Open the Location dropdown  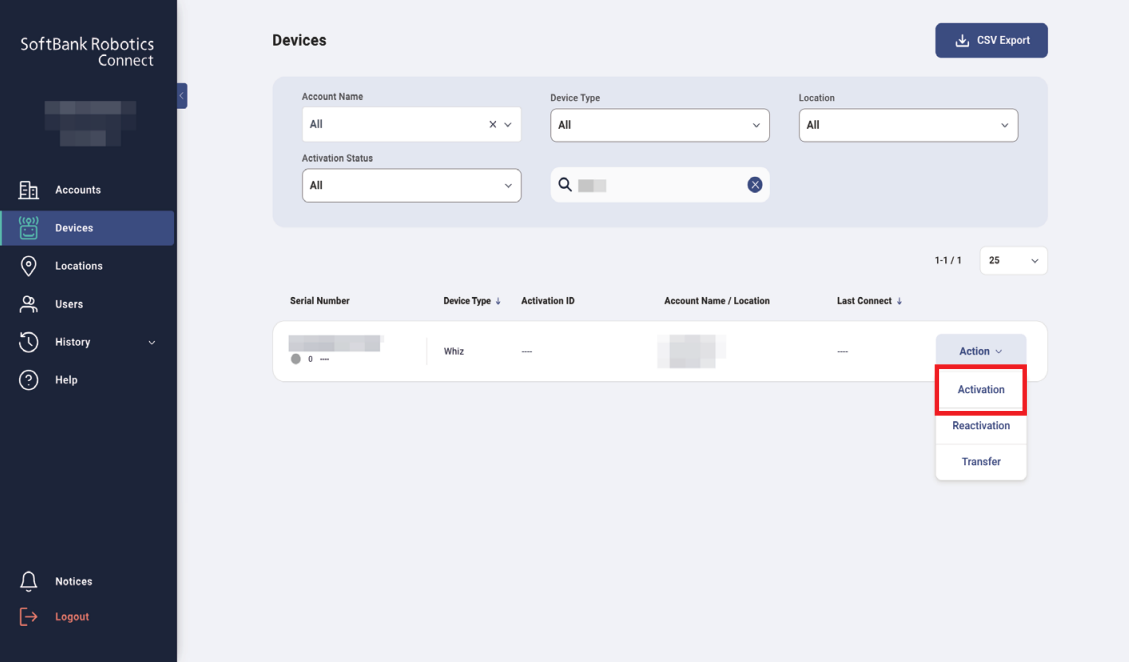(x=908, y=125)
